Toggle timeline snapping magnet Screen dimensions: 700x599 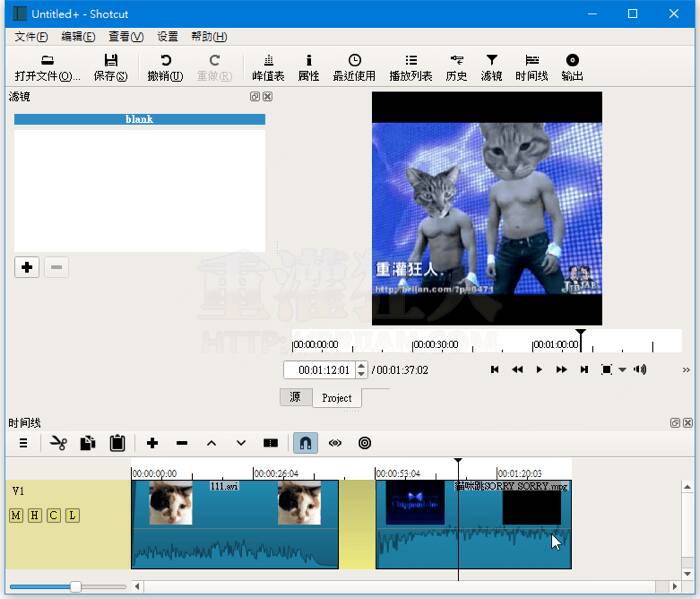coord(305,443)
